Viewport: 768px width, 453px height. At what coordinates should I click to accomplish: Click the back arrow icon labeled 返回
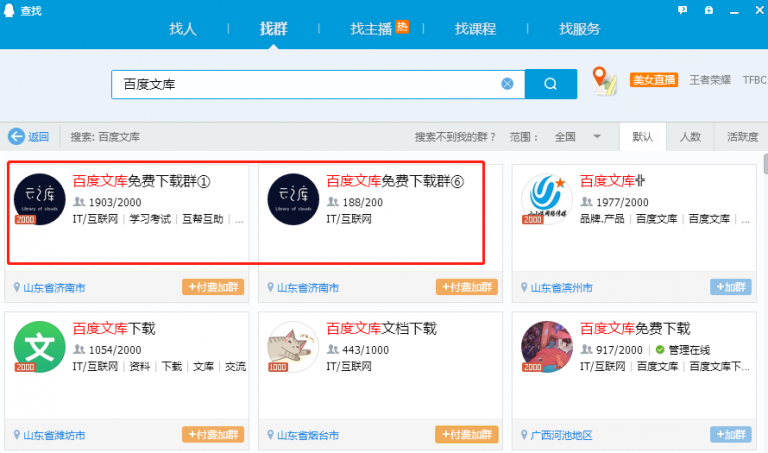pos(16,137)
